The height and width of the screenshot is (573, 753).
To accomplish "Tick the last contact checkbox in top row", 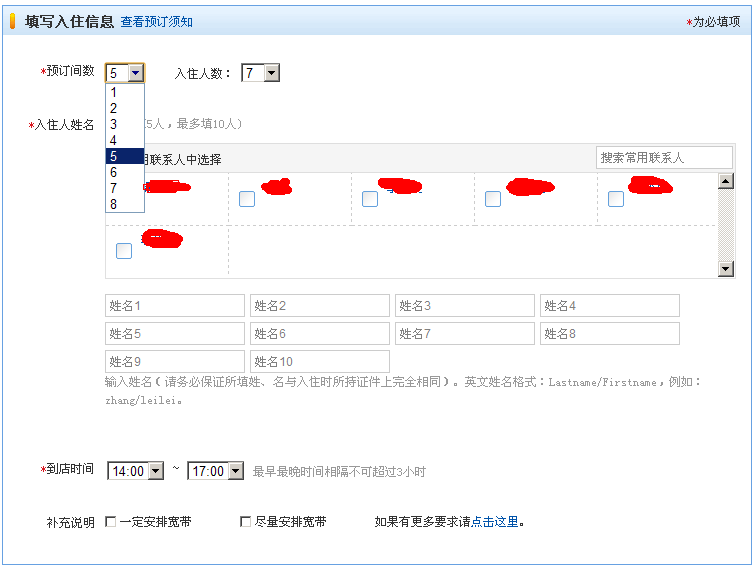I will coord(616,199).
